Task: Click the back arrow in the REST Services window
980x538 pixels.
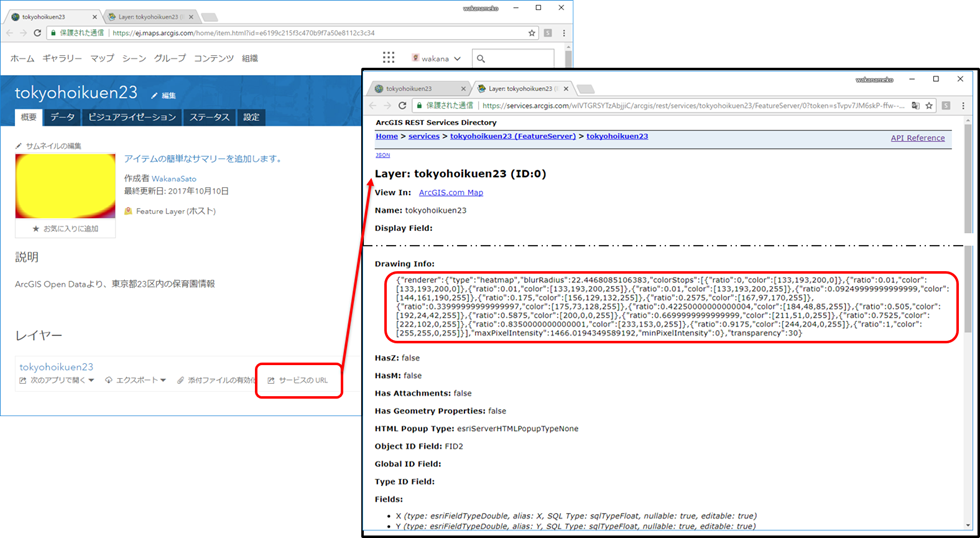Action: [x=374, y=106]
